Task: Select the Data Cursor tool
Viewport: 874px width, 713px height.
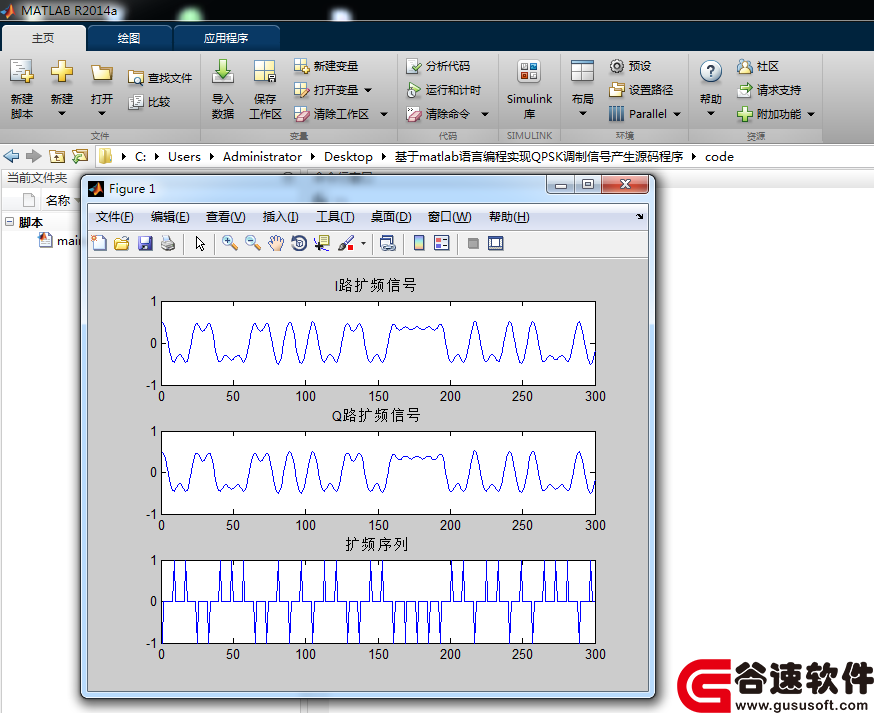Action: 322,243
